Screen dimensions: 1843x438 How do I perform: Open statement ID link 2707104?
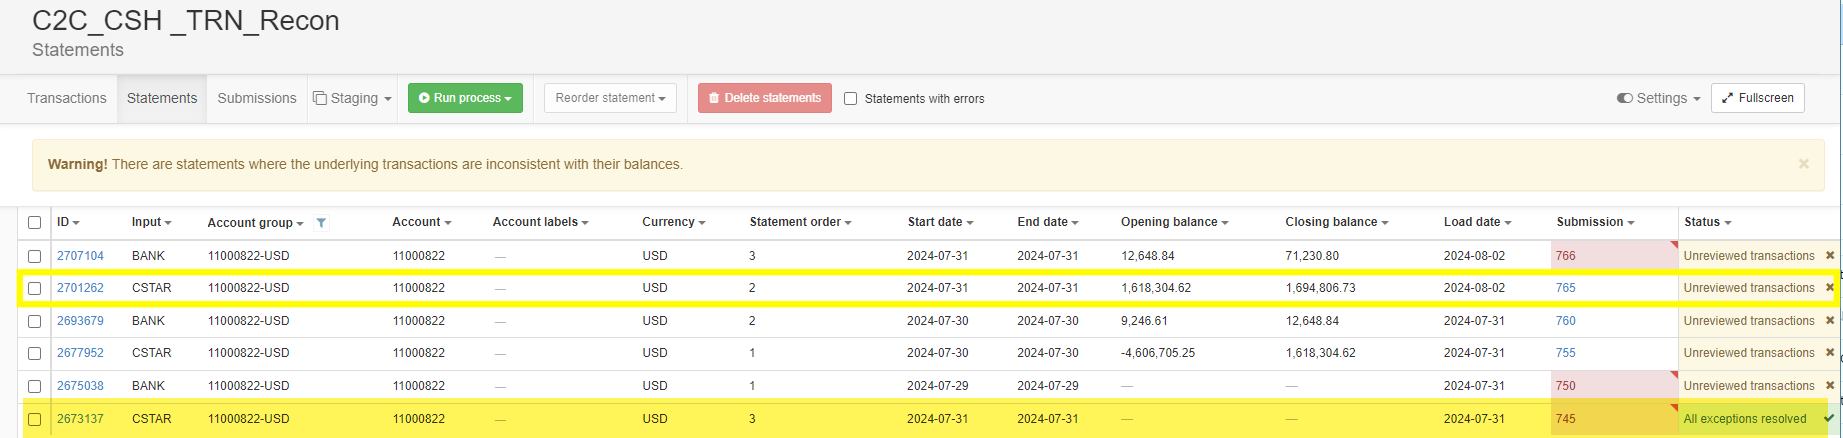click(x=80, y=256)
